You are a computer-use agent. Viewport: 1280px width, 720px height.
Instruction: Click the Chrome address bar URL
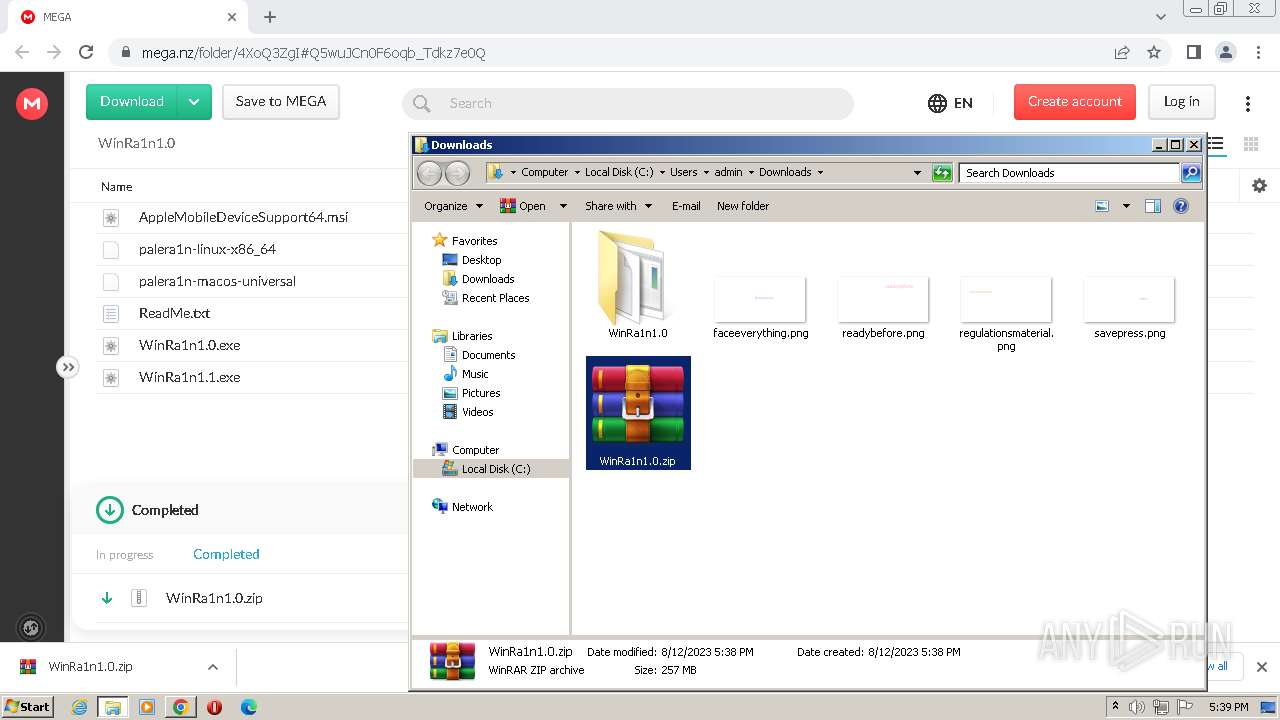pos(313,53)
